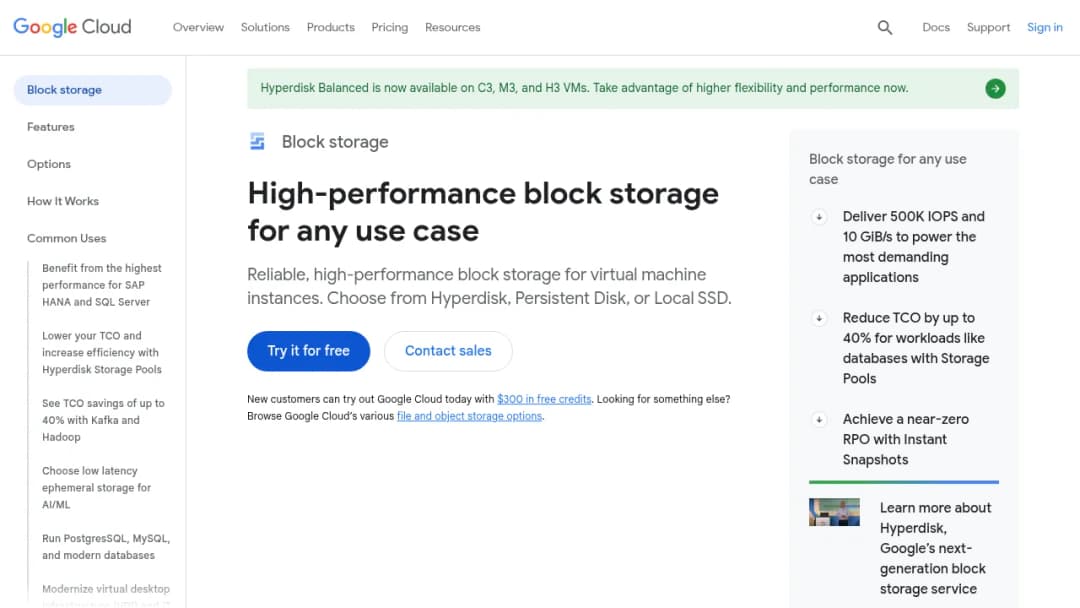
Task: Open Learn more about Hyperdisk link
Action: (x=935, y=549)
